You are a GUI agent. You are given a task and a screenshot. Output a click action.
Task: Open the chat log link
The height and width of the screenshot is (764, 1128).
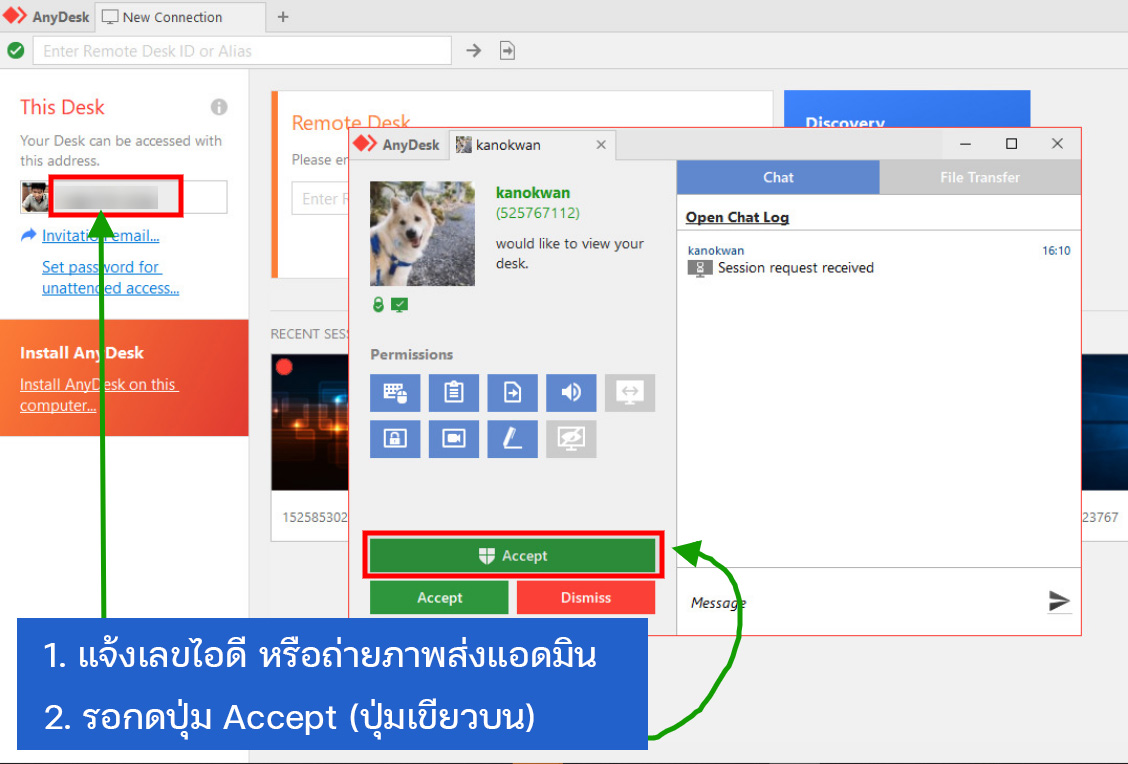(737, 217)
